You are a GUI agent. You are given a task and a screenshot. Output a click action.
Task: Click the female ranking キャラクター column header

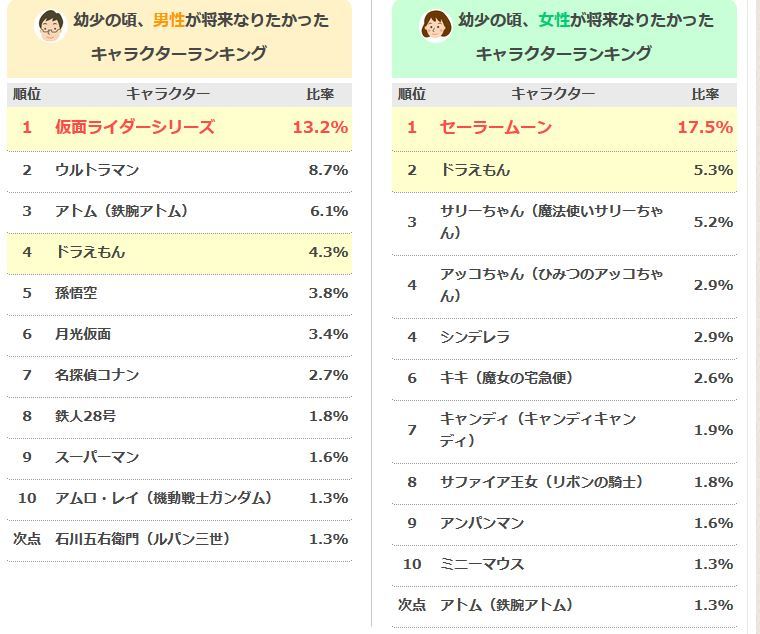[x=553, y=94]
